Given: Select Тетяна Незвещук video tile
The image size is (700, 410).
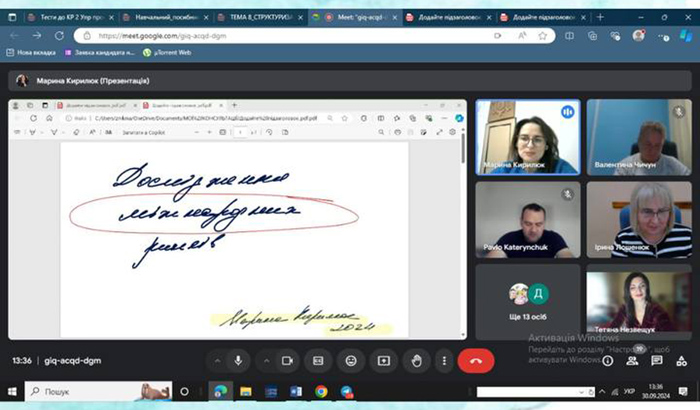Looking at the screenshot, I should [639, 302].
